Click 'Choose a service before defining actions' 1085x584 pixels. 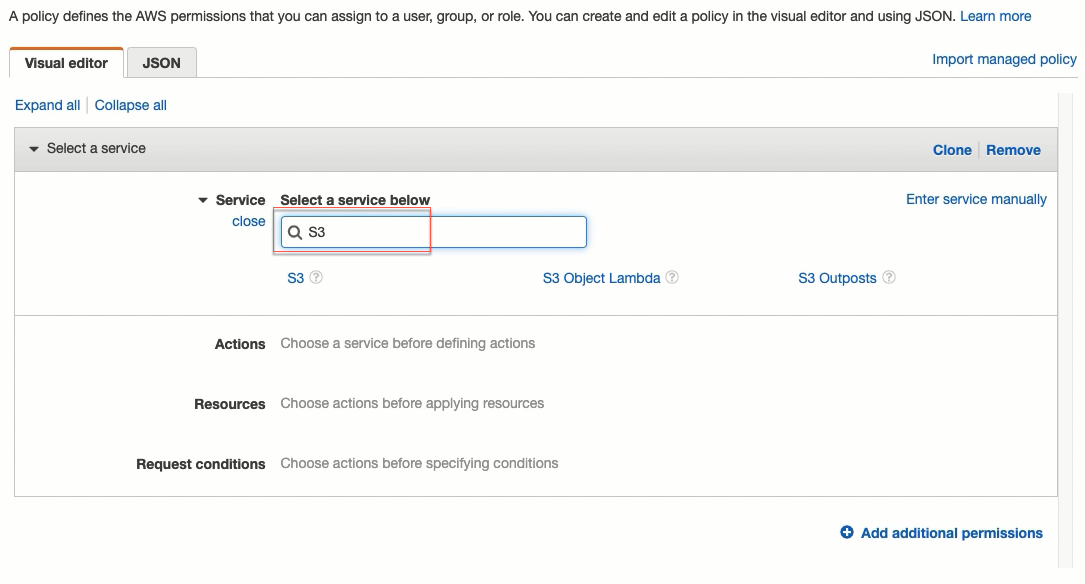pyautogui.click(x=408, y=343)
